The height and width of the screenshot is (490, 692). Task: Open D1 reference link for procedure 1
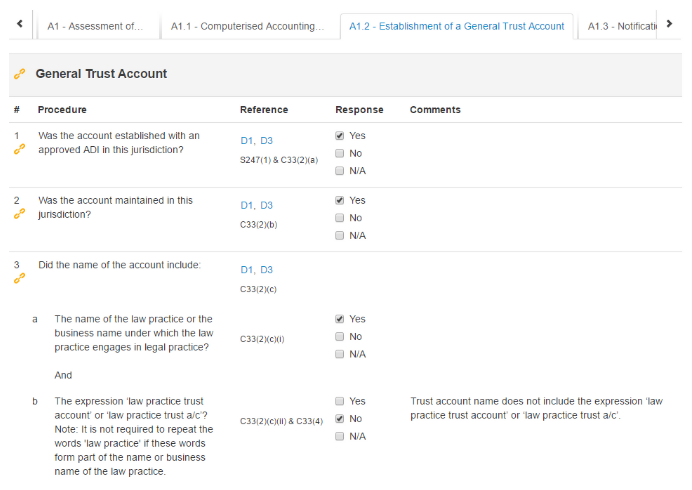(247, 141)
